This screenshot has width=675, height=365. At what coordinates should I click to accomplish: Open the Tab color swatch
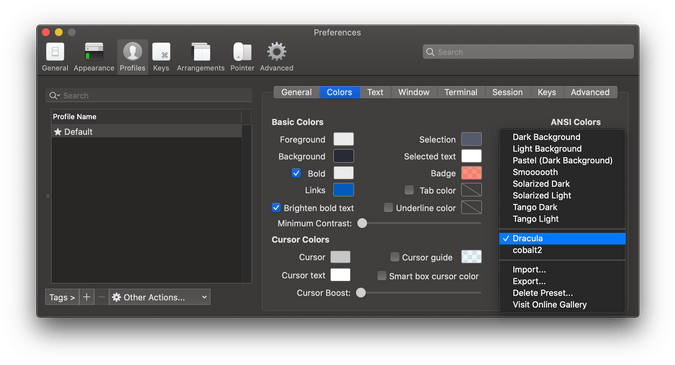tap(471, 190)
